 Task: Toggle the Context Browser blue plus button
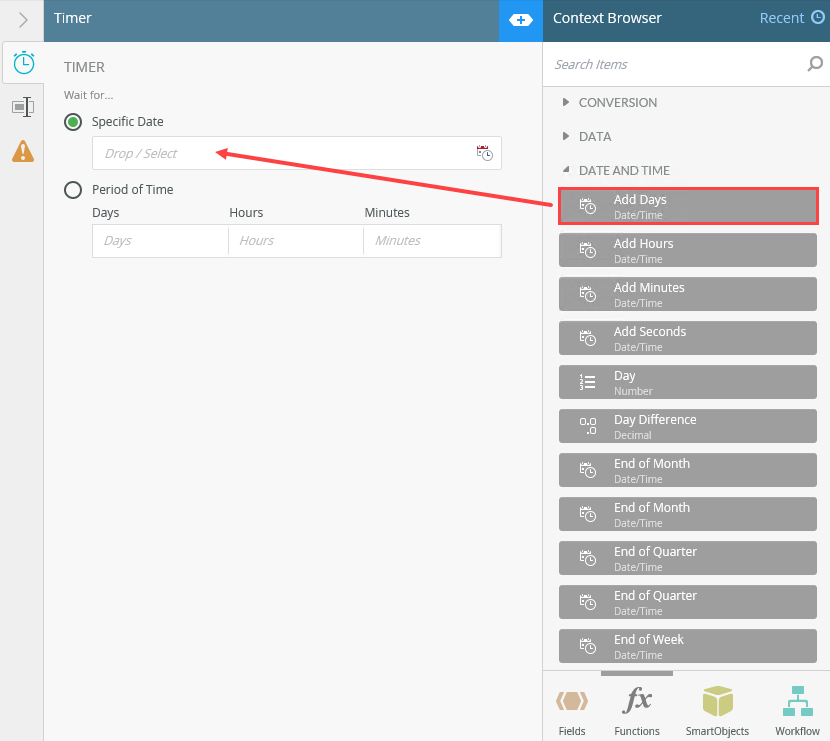coord(521,20)
